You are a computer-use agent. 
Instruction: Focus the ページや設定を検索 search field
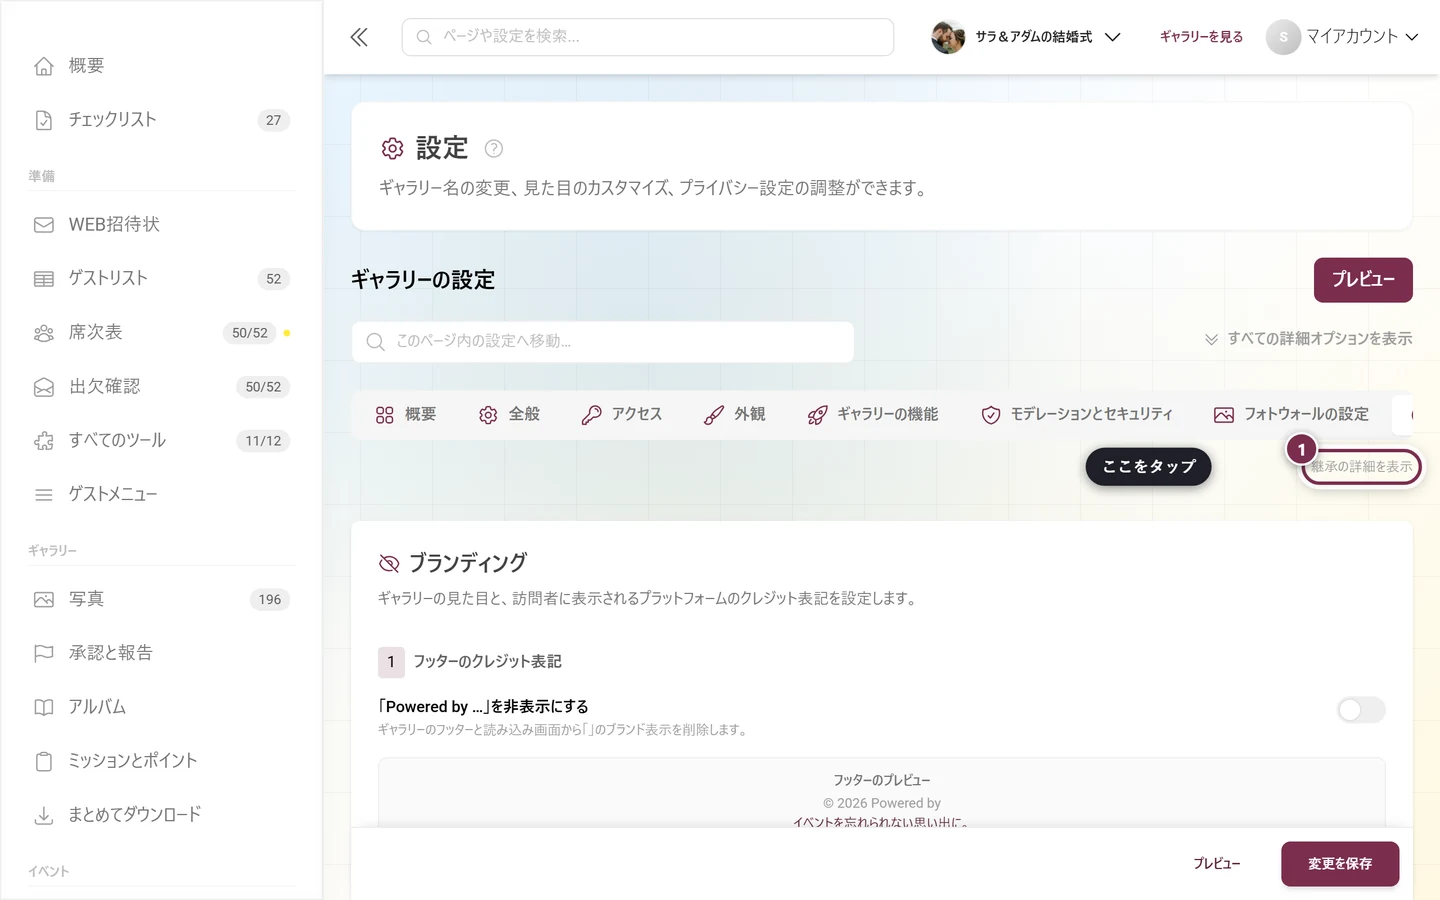(x=648, y=37)
